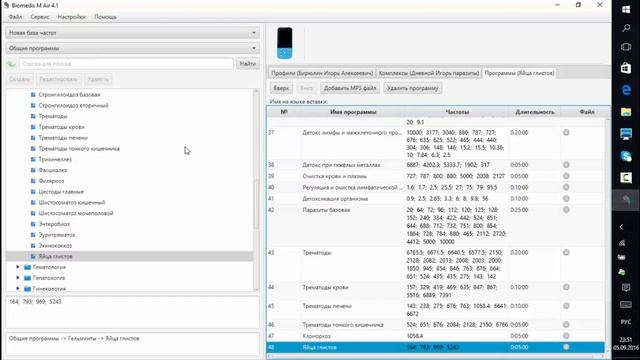
Task: Click the icon beside Эуритрематоз item
Action: coord(33,235)
